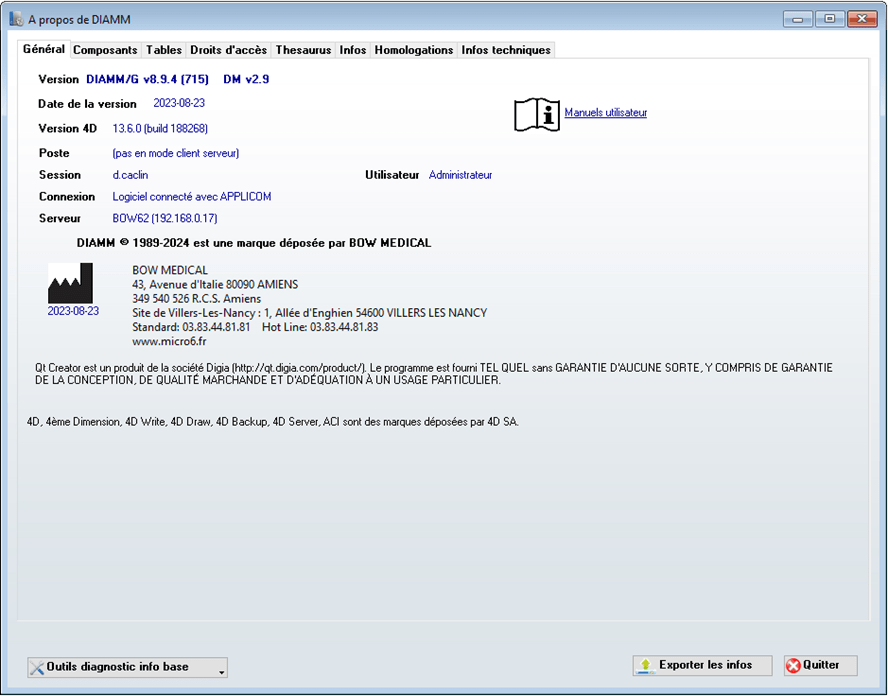Click the Utilisateur label
Image resolution: width=888 pixels, height=696 pixels.
point(392,175)
